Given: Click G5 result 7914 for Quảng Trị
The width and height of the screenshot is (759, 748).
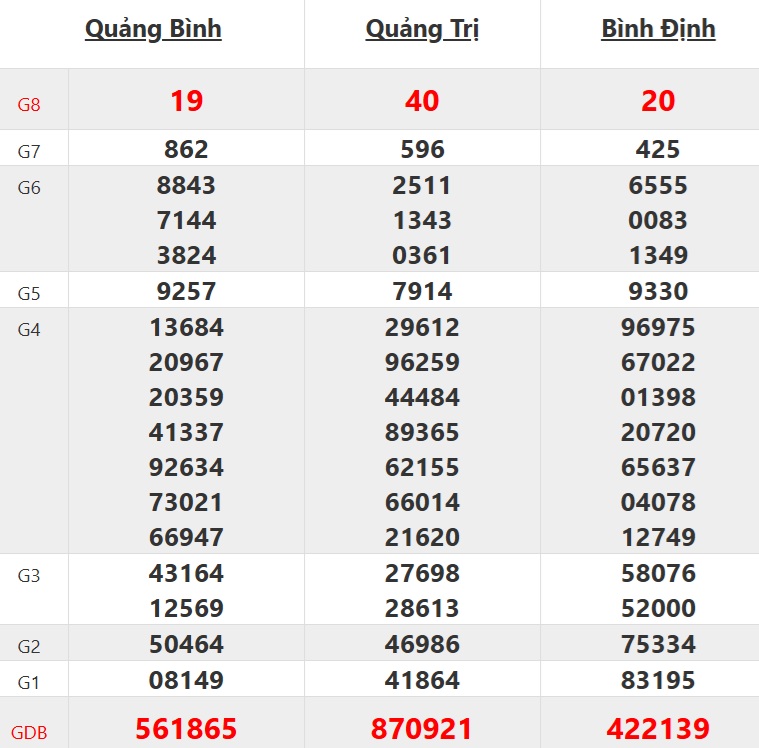Looking at the screenshot, I should coord(422,292).
